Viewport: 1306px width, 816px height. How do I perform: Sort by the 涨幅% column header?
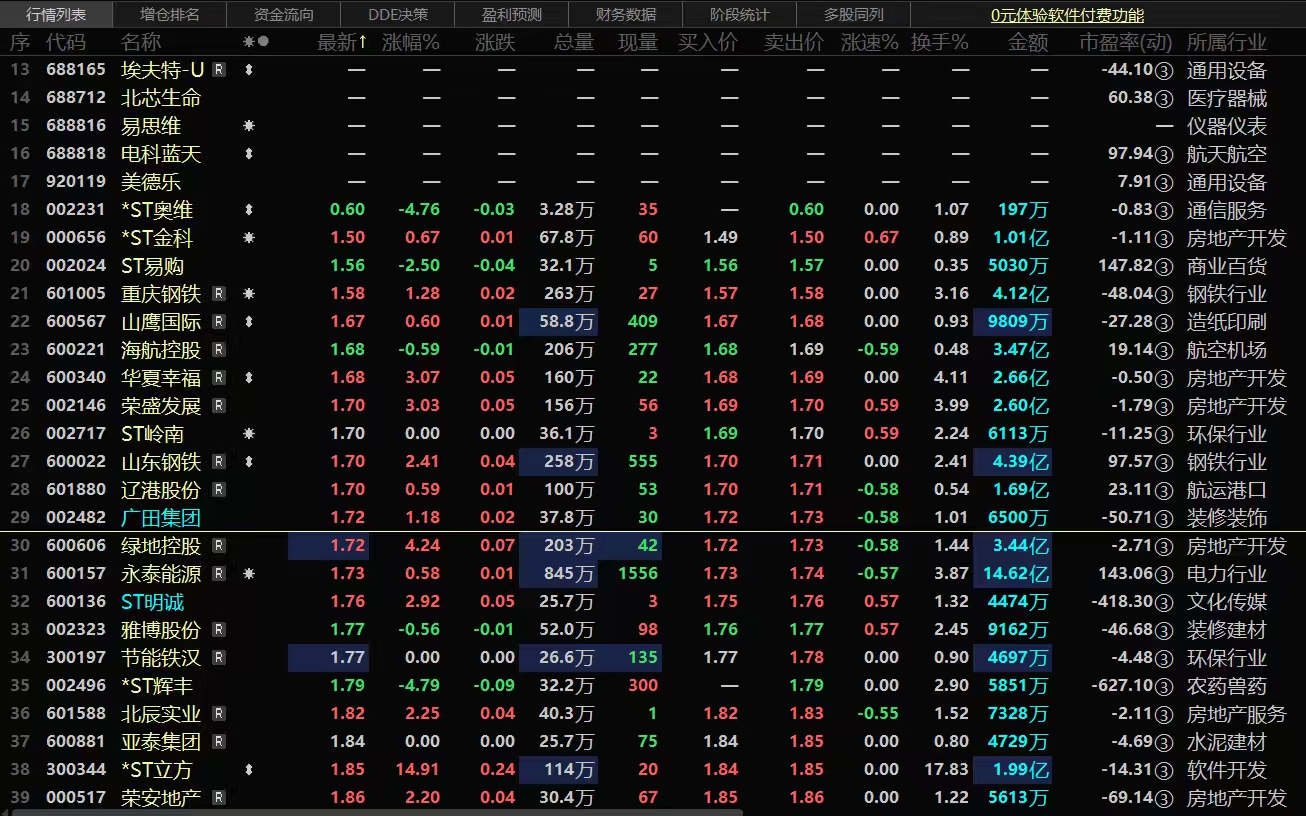411,42
